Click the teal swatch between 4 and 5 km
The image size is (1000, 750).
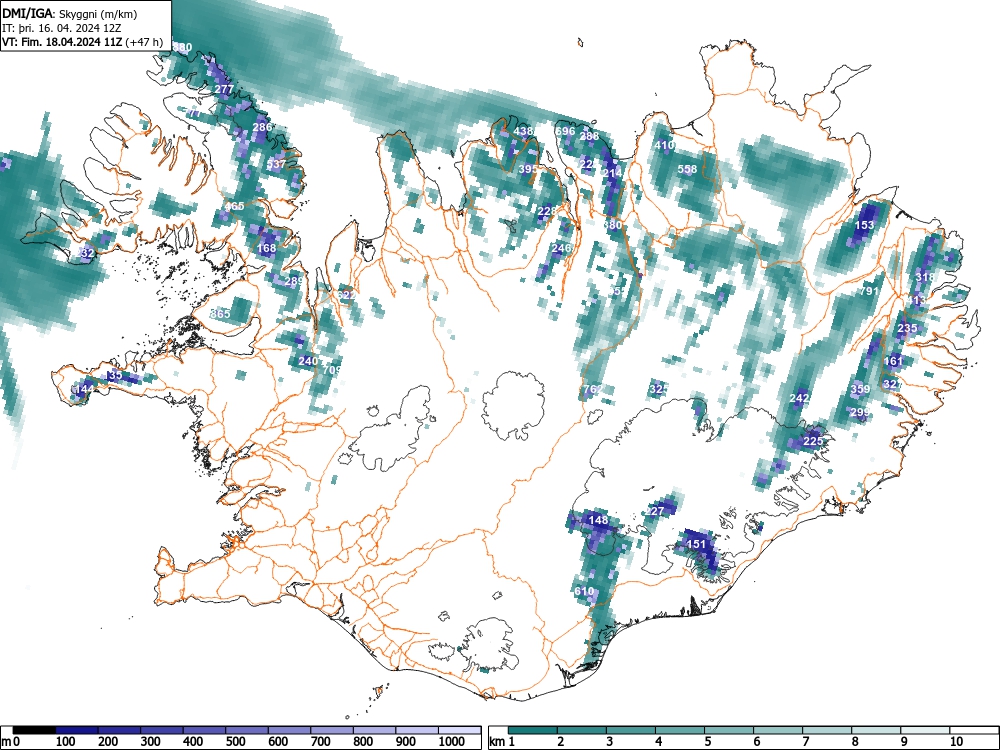[x=680, y=730]
